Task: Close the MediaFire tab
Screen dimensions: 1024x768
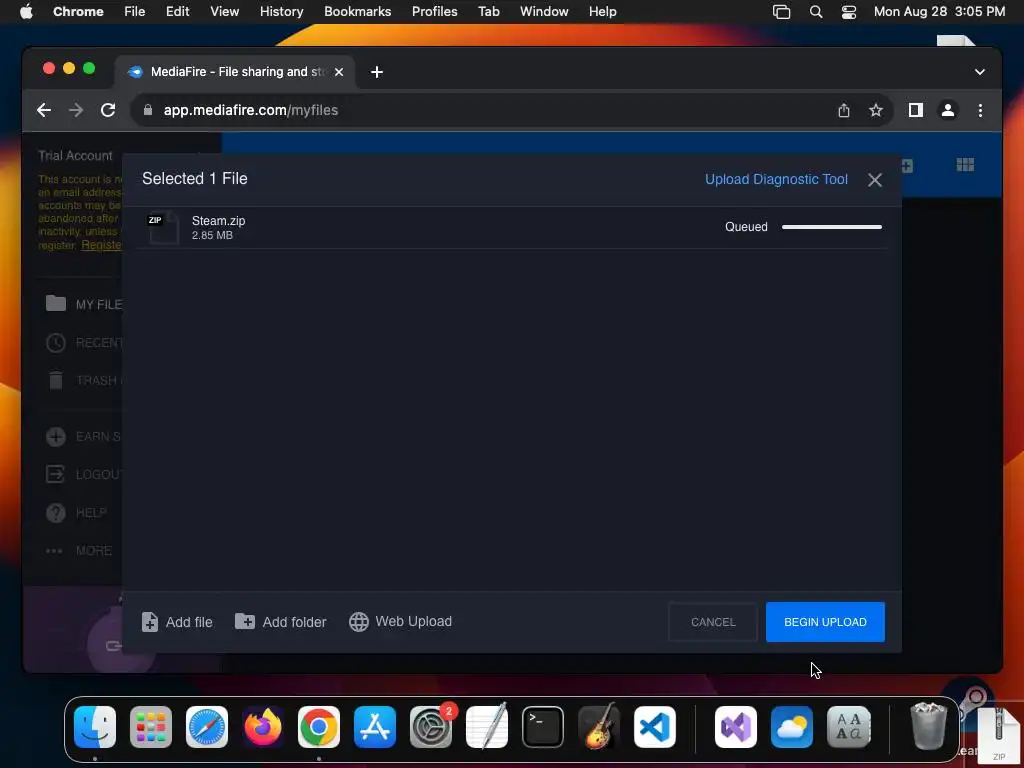Action: (x=339, y=72)
